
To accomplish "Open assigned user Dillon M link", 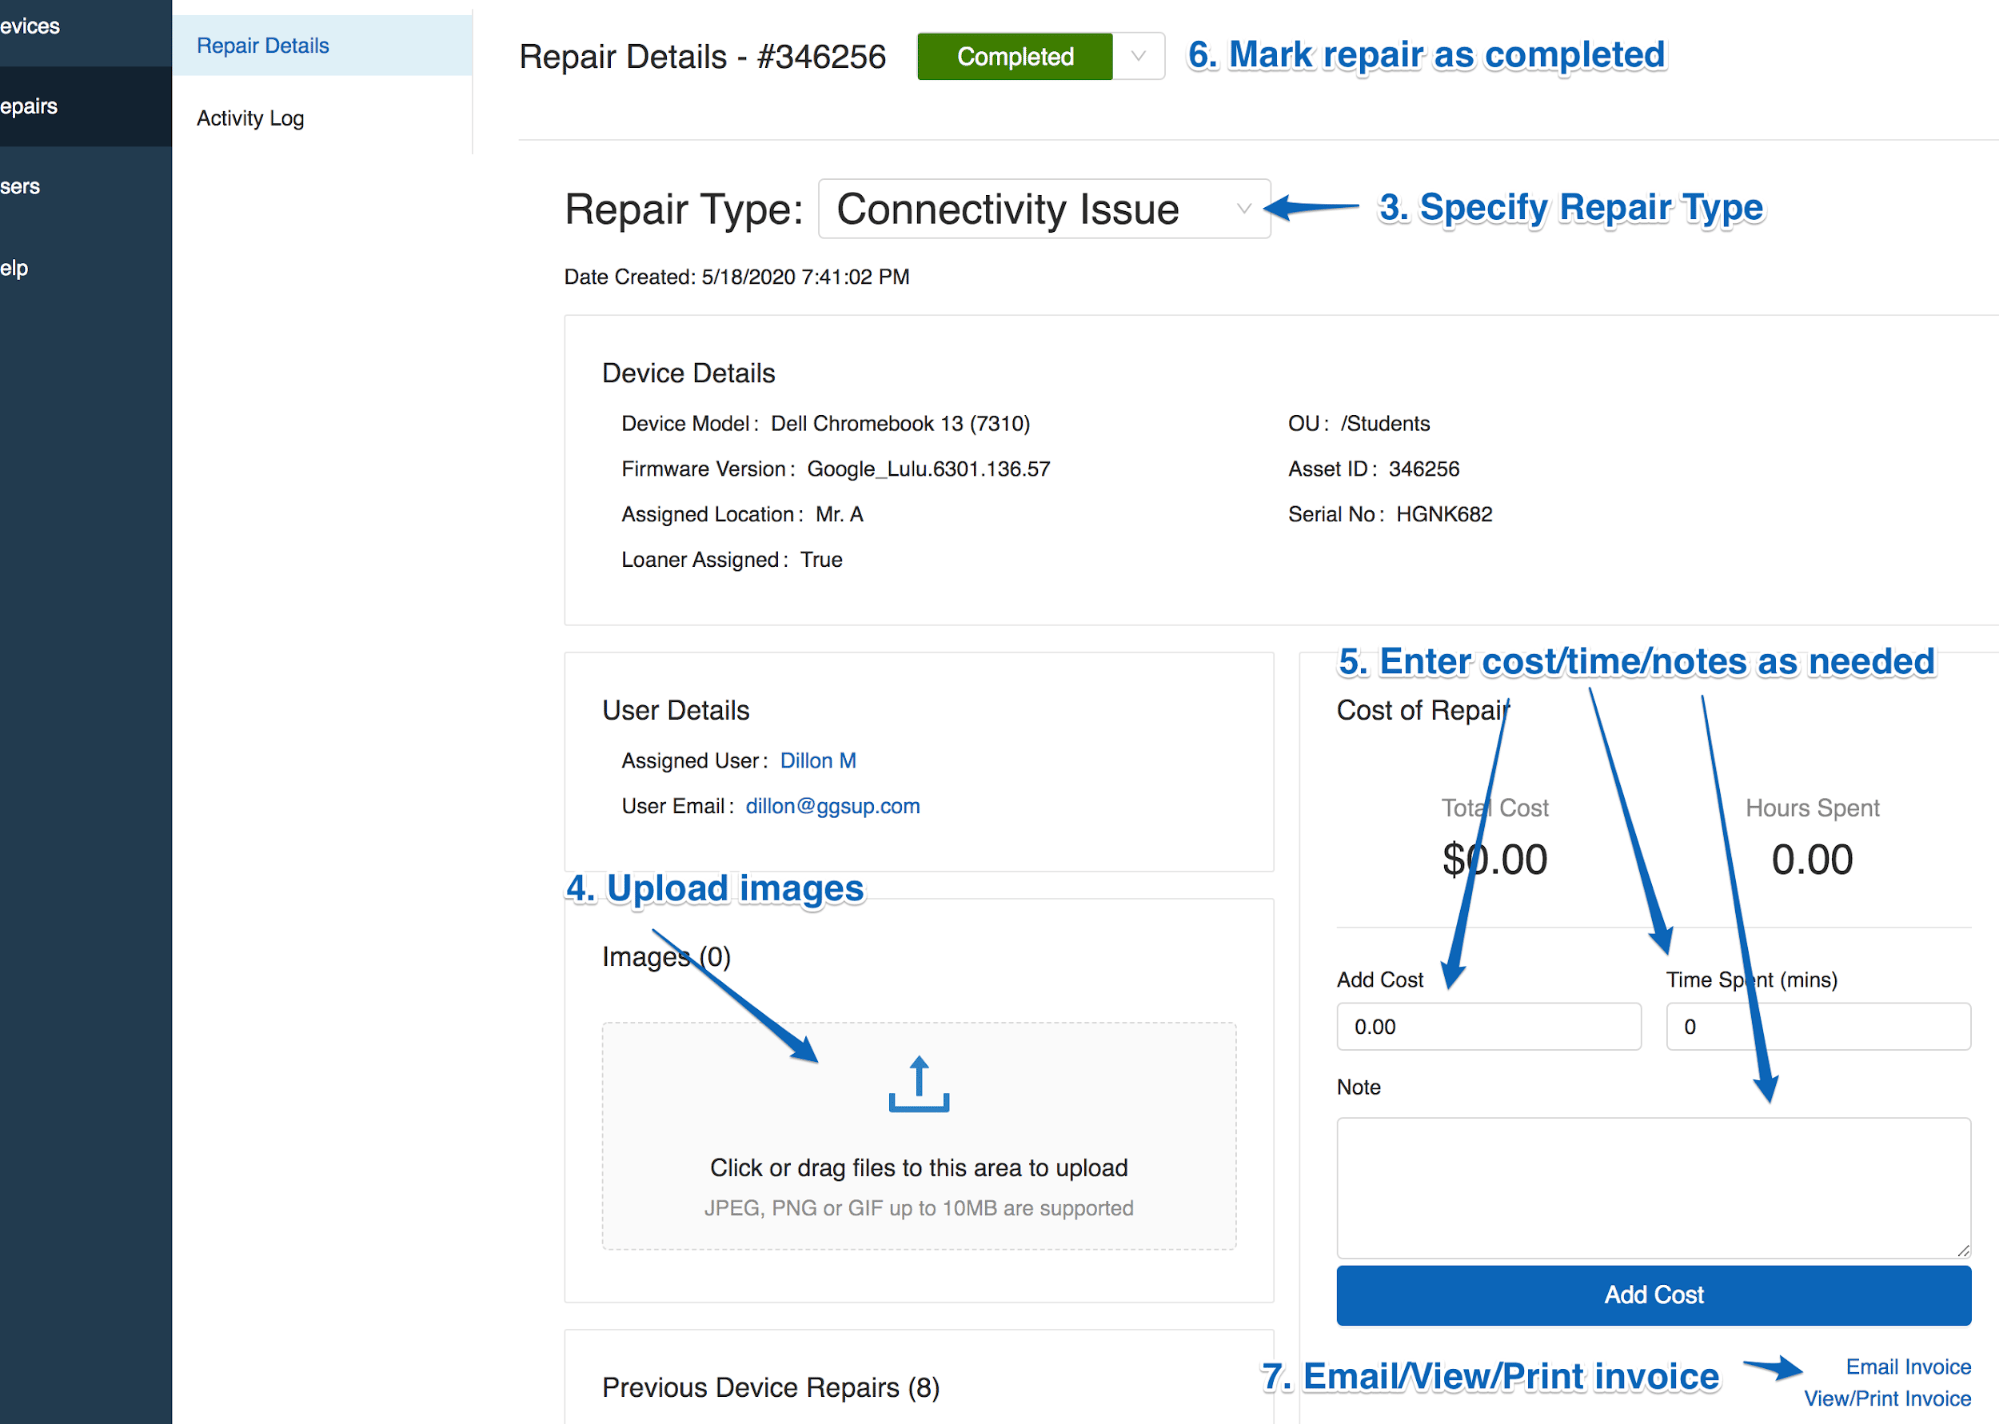I will point(818,761).
